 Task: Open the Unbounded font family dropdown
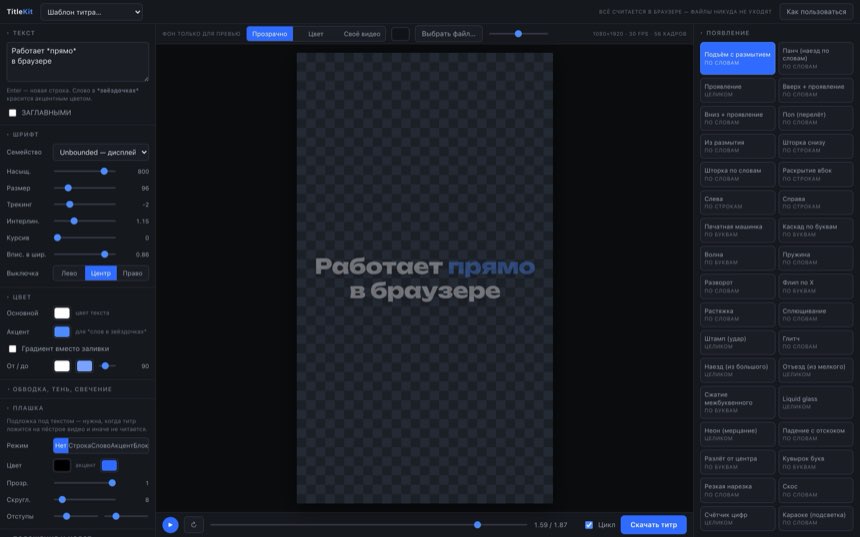coord(101,152)
